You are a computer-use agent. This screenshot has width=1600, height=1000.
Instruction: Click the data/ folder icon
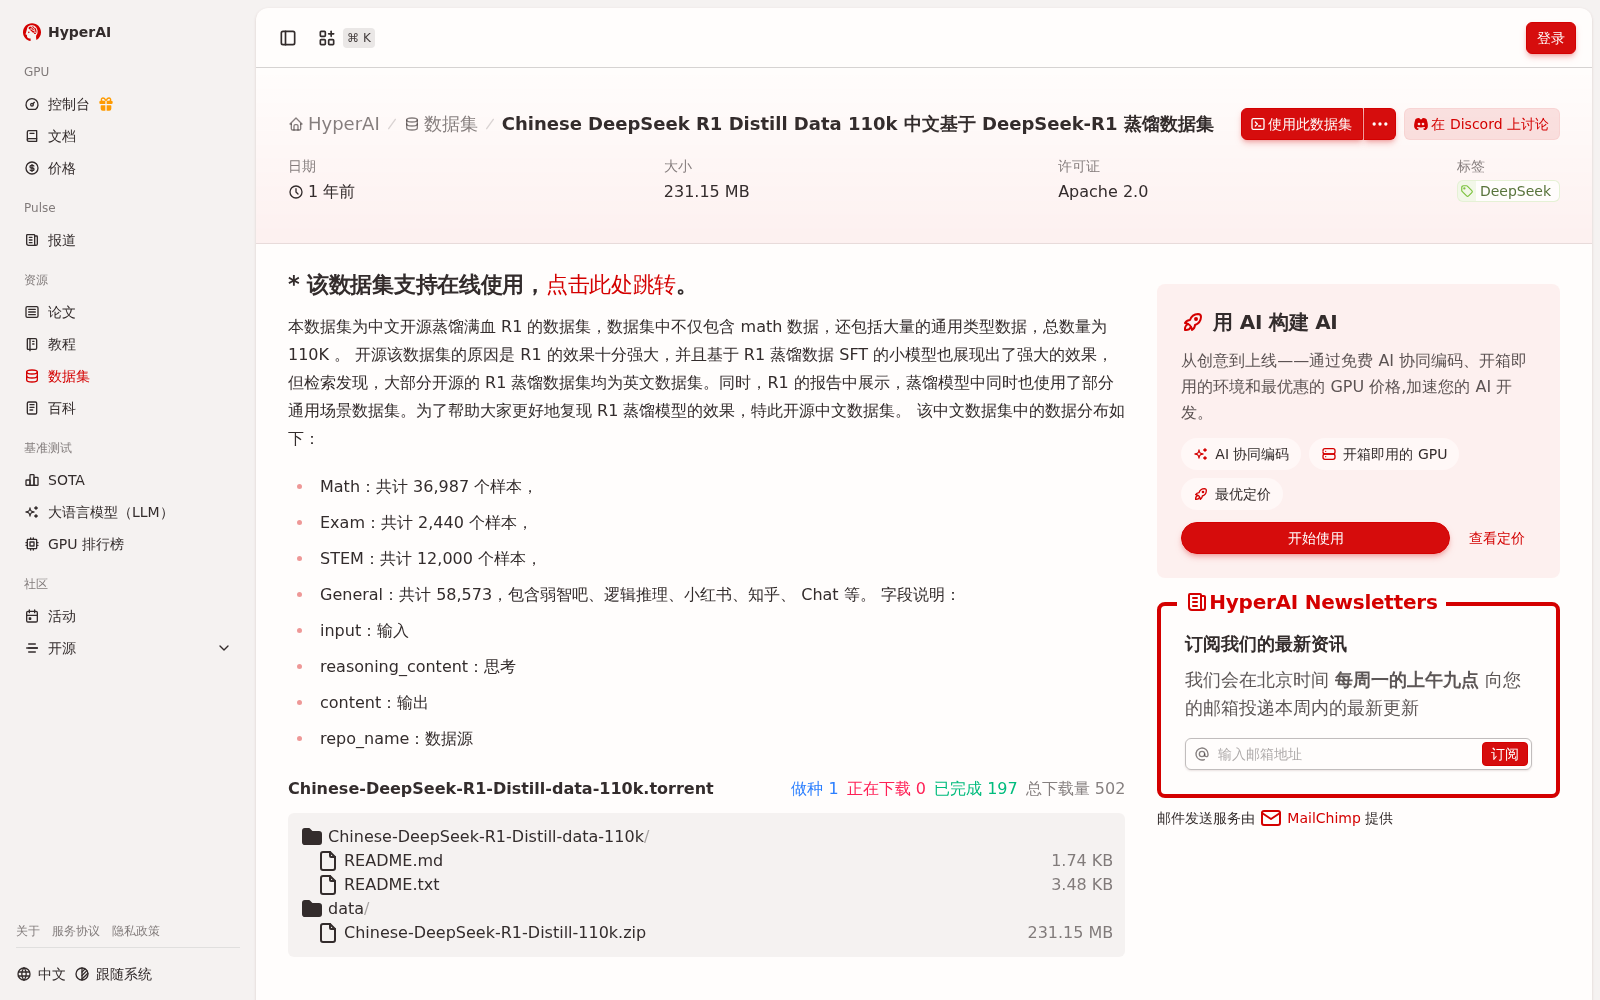312,908
